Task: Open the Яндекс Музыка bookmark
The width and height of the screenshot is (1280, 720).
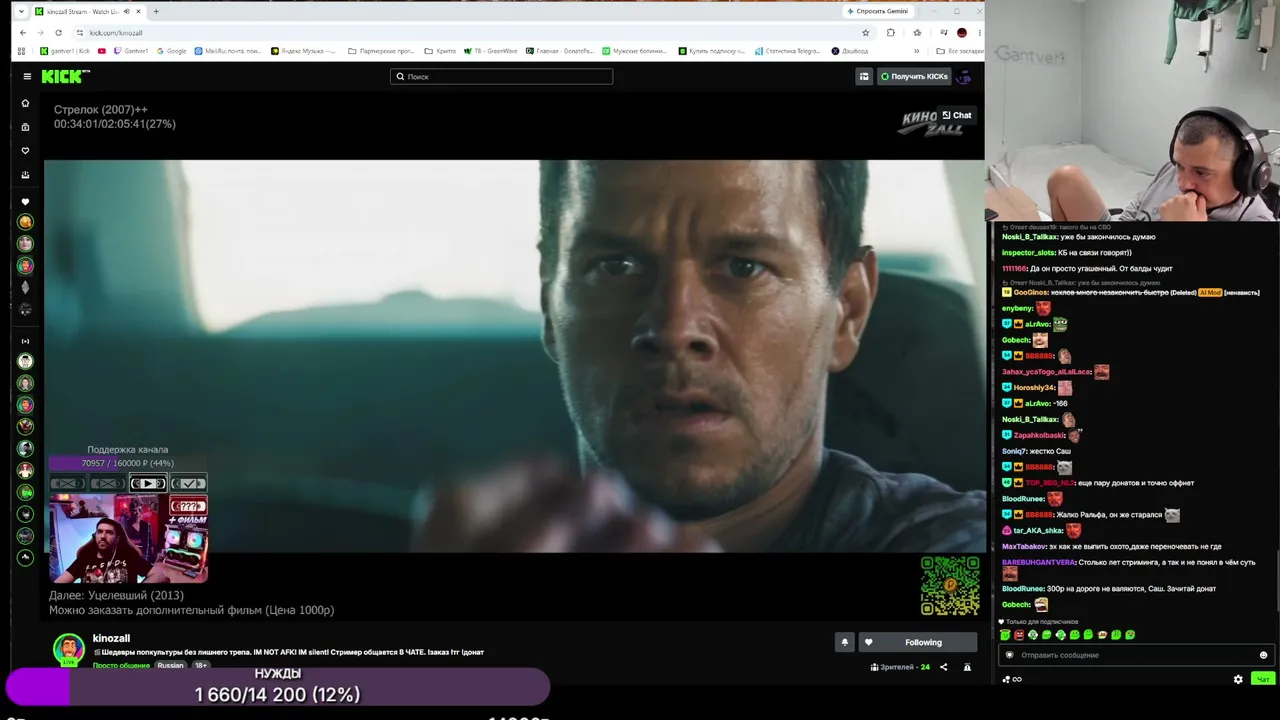Action: [304, 51]
